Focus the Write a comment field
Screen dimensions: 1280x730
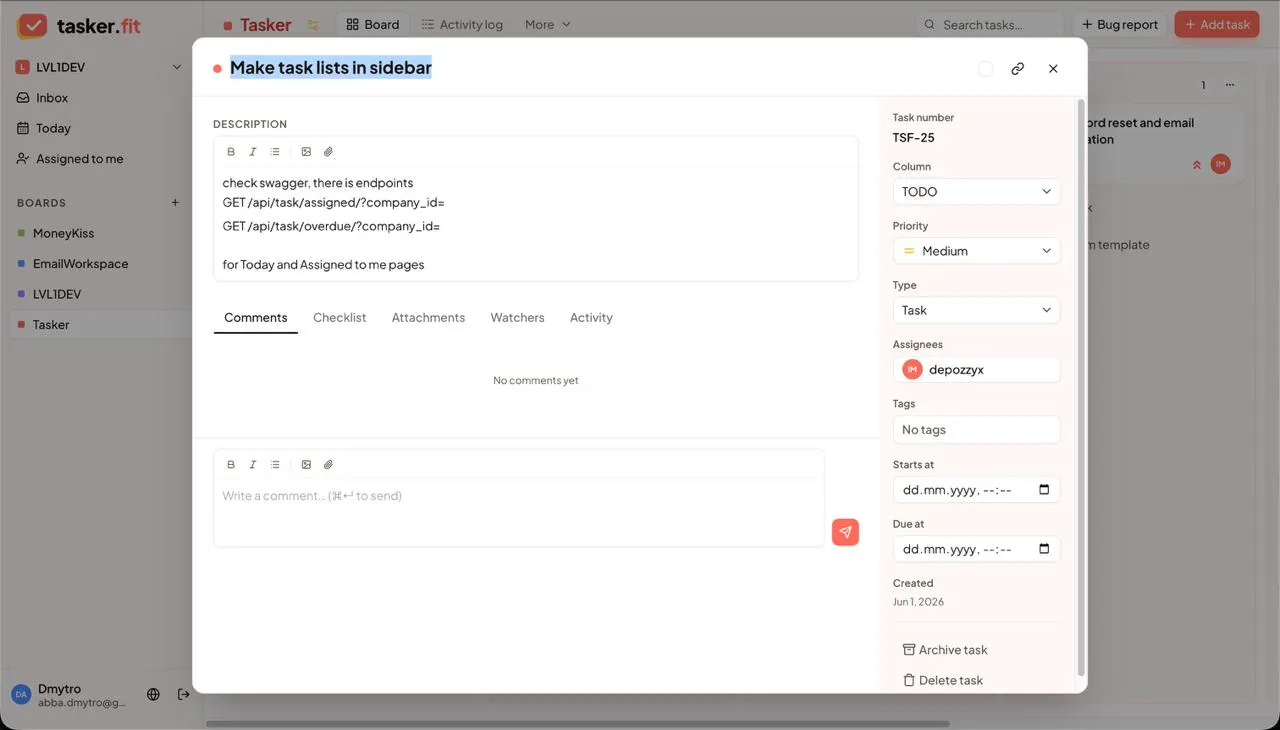[x=519, y=512]
